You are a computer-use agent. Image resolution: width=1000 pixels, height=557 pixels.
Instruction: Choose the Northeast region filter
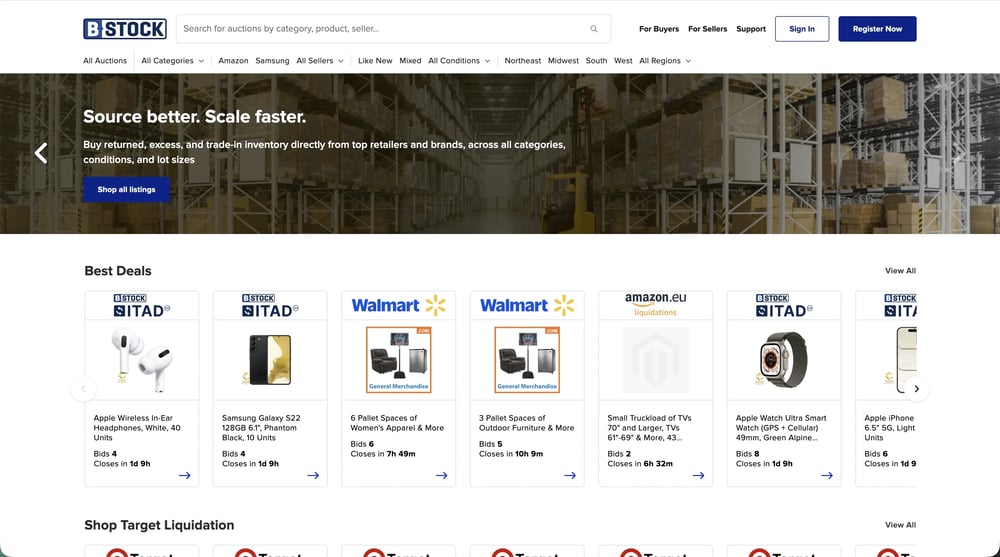(x=522, y=61)
